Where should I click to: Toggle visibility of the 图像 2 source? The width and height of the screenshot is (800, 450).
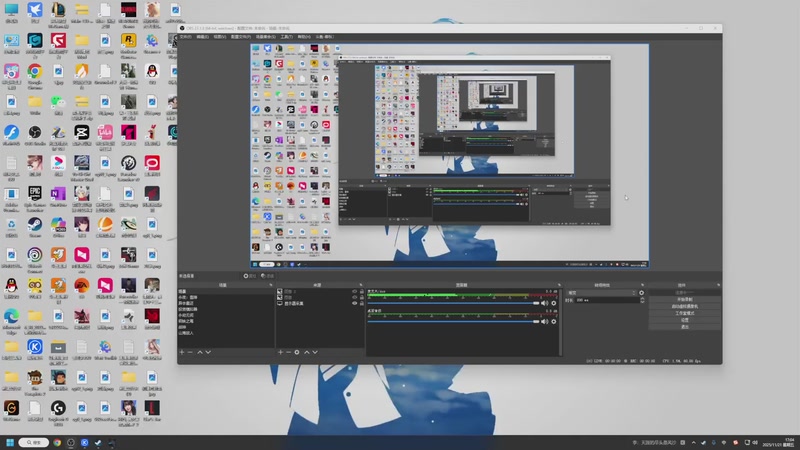coord(355,291)
